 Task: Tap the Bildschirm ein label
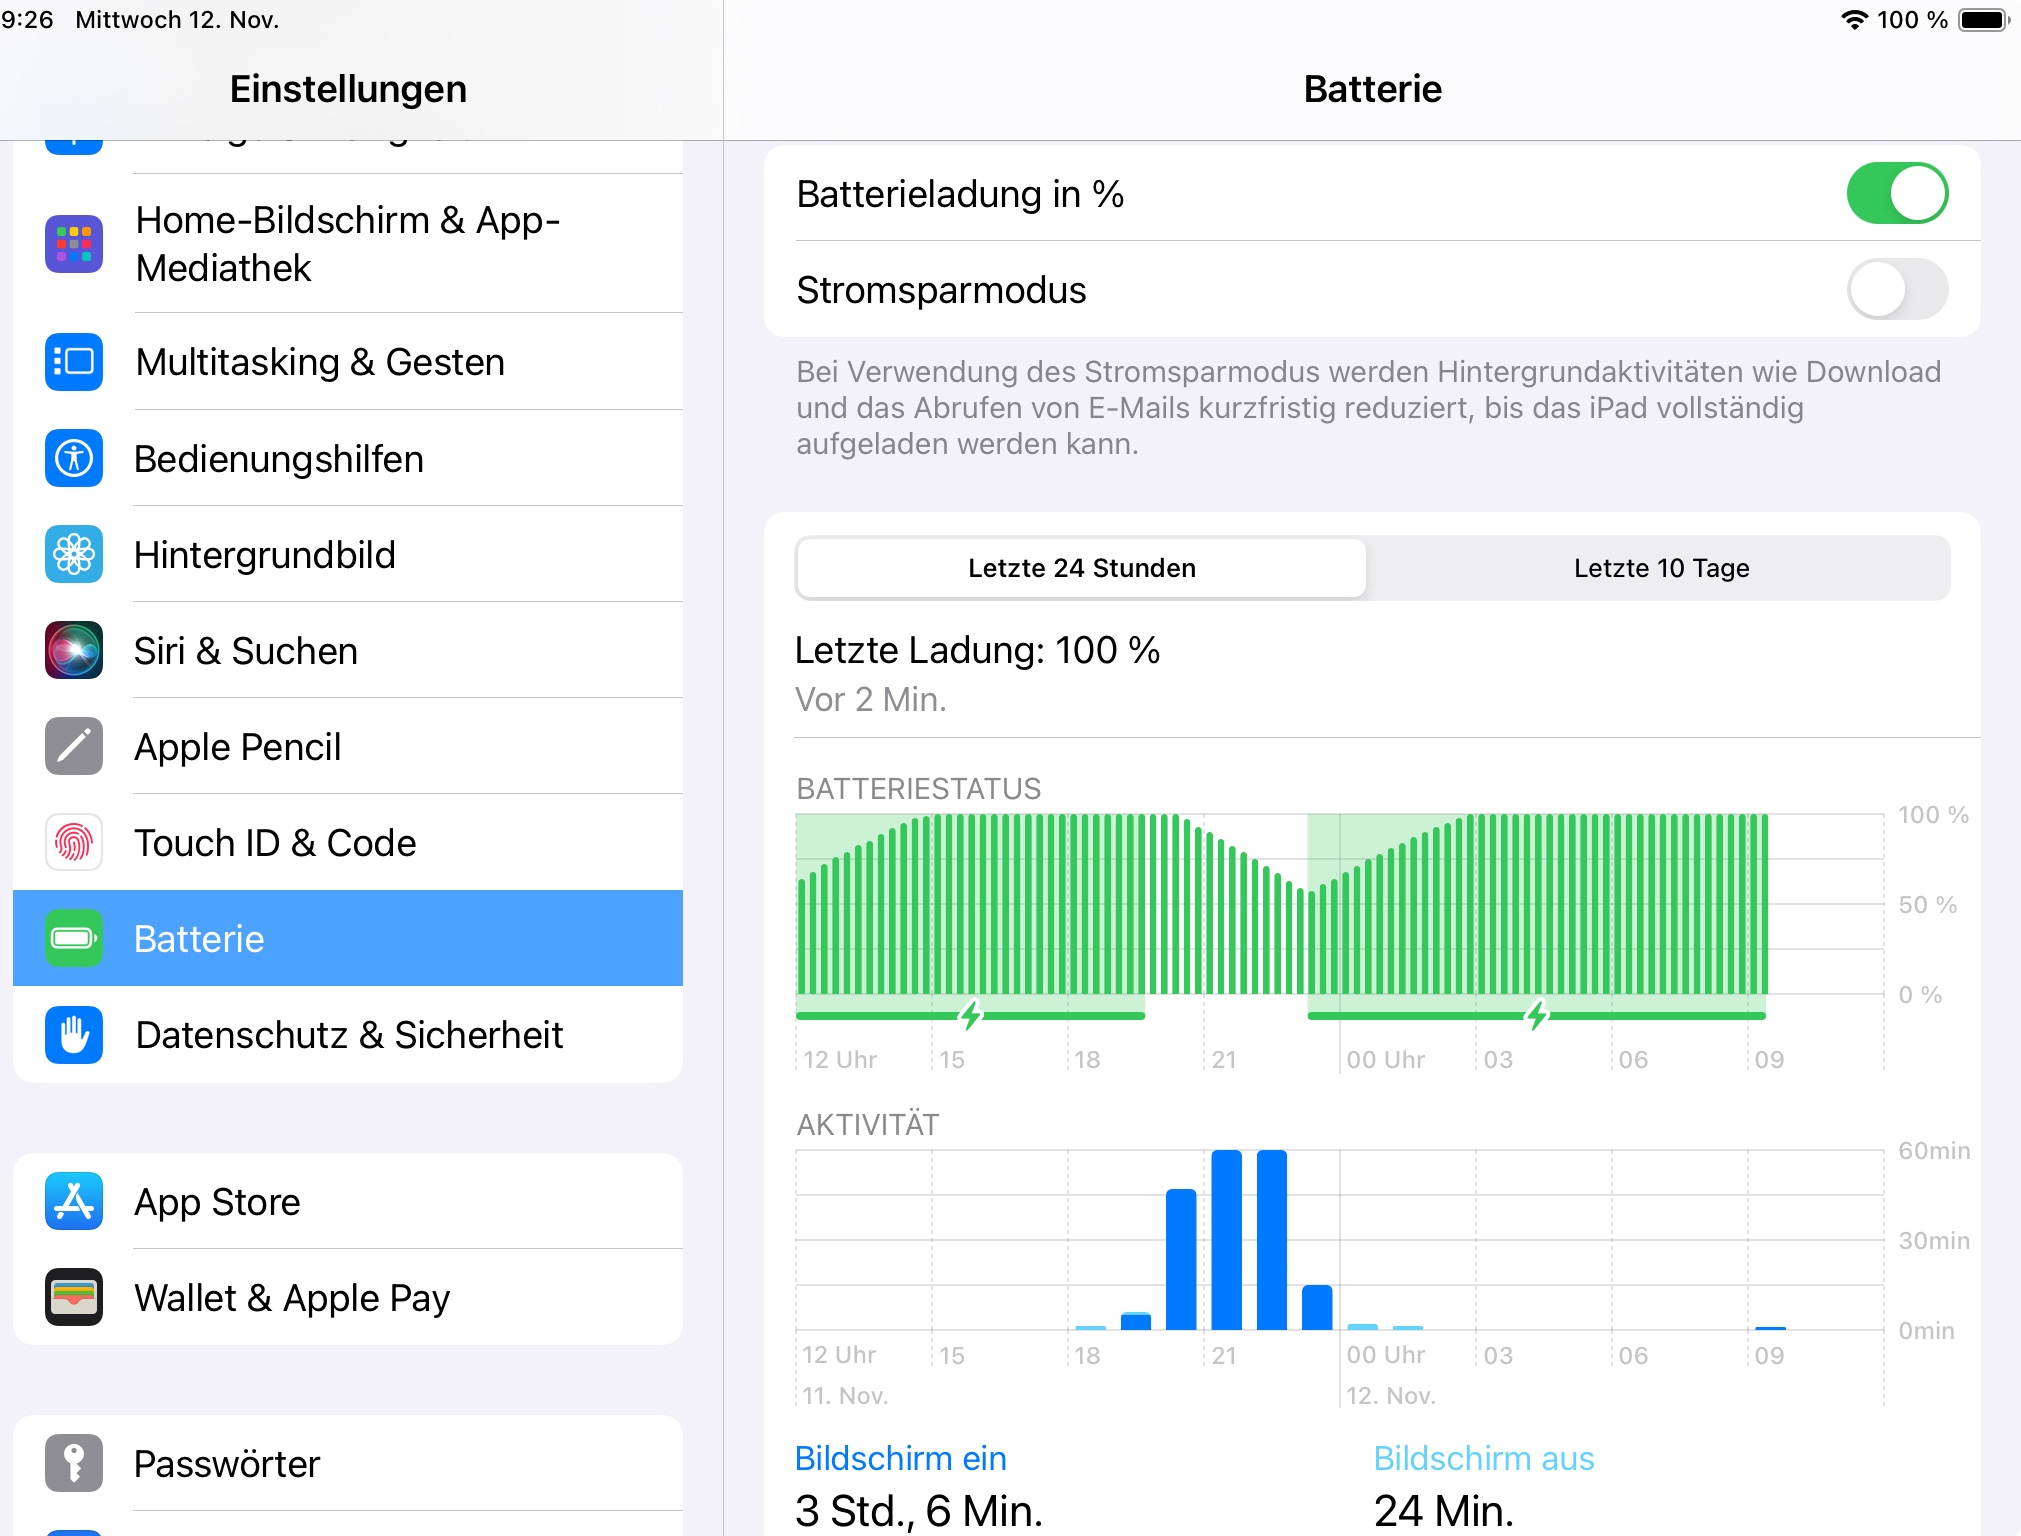[x=900, y=1459]
